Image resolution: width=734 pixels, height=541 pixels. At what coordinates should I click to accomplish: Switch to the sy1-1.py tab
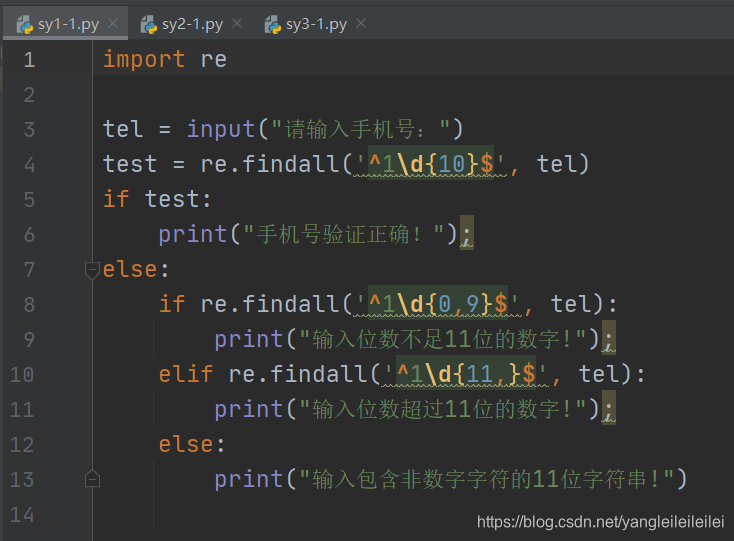click(66, 23)
